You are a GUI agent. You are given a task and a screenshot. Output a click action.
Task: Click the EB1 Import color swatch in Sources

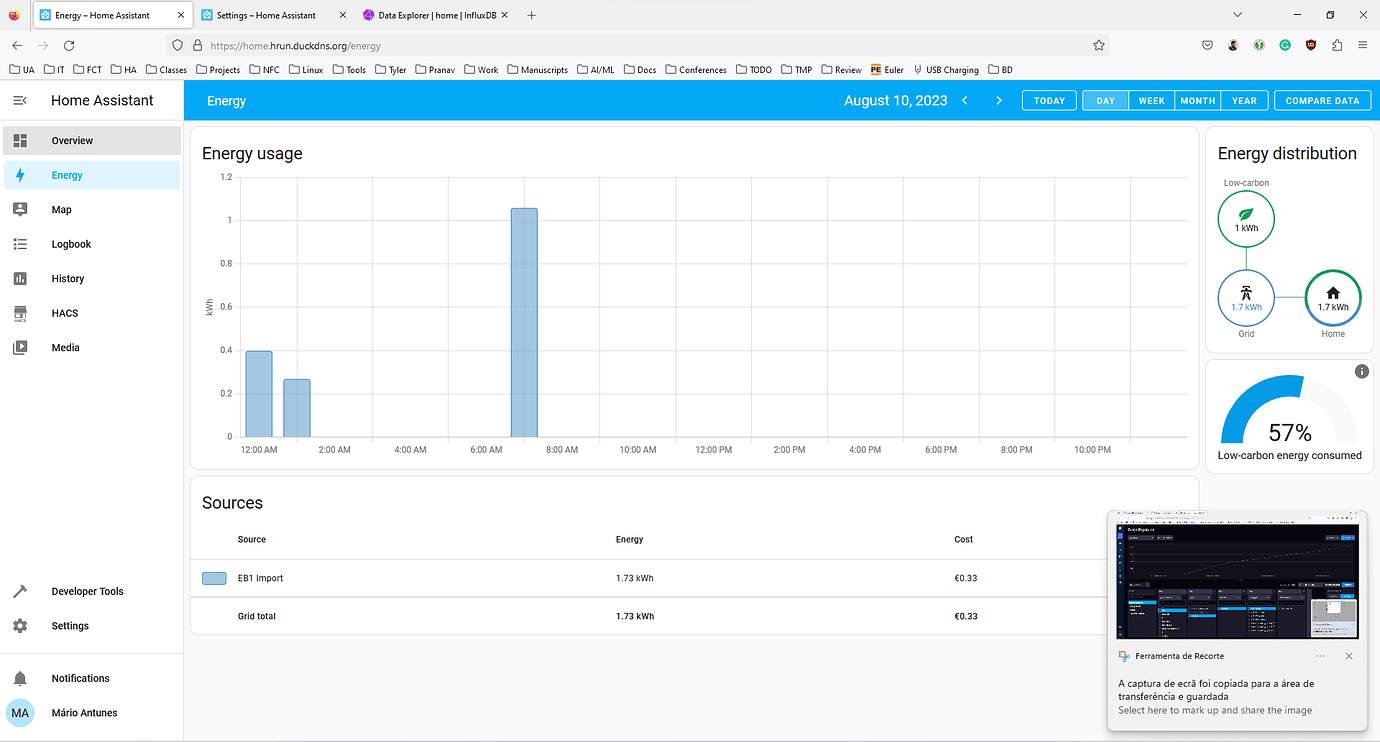click(213, 578)
